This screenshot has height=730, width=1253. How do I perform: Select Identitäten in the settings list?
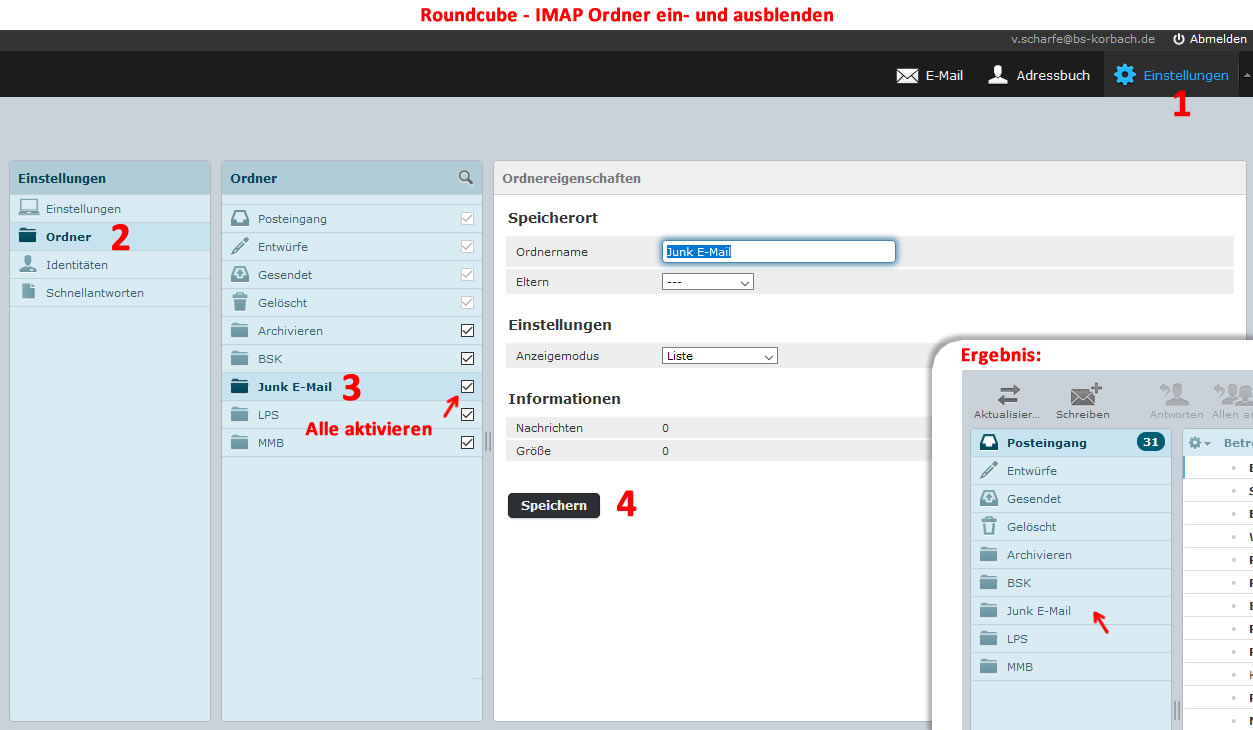click(x=110, y=265)
